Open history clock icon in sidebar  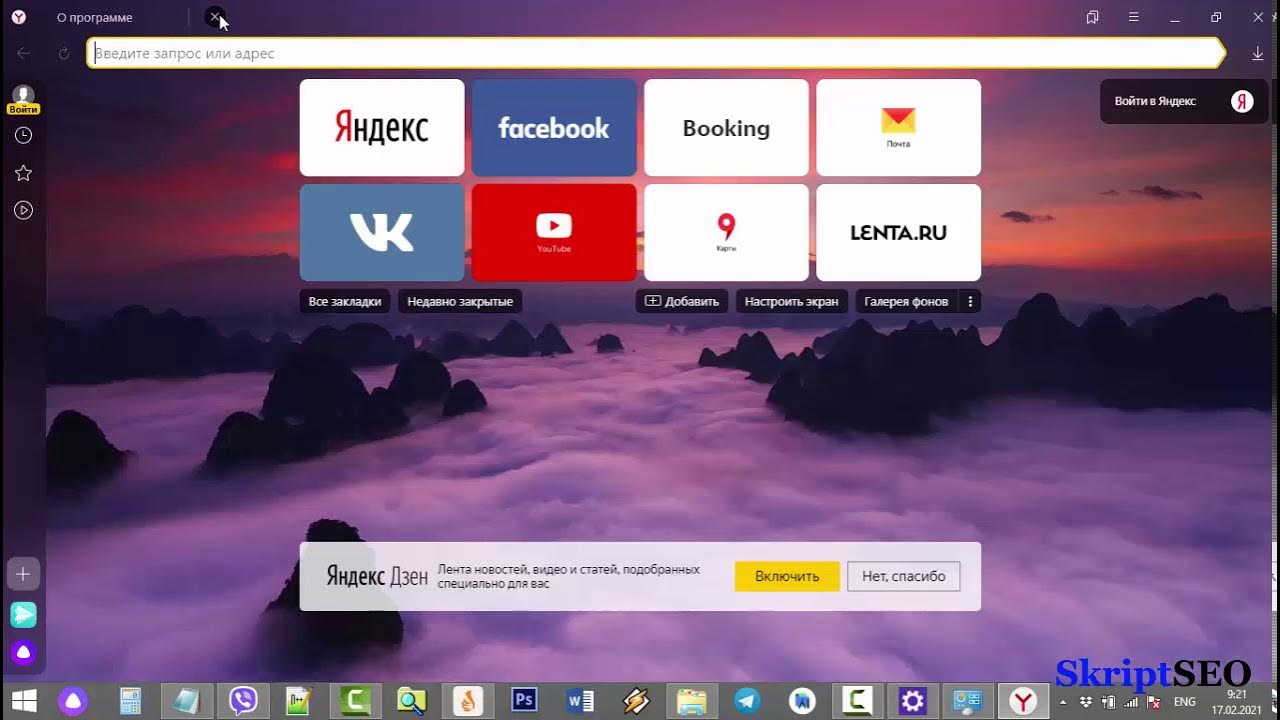coord(23,135)
